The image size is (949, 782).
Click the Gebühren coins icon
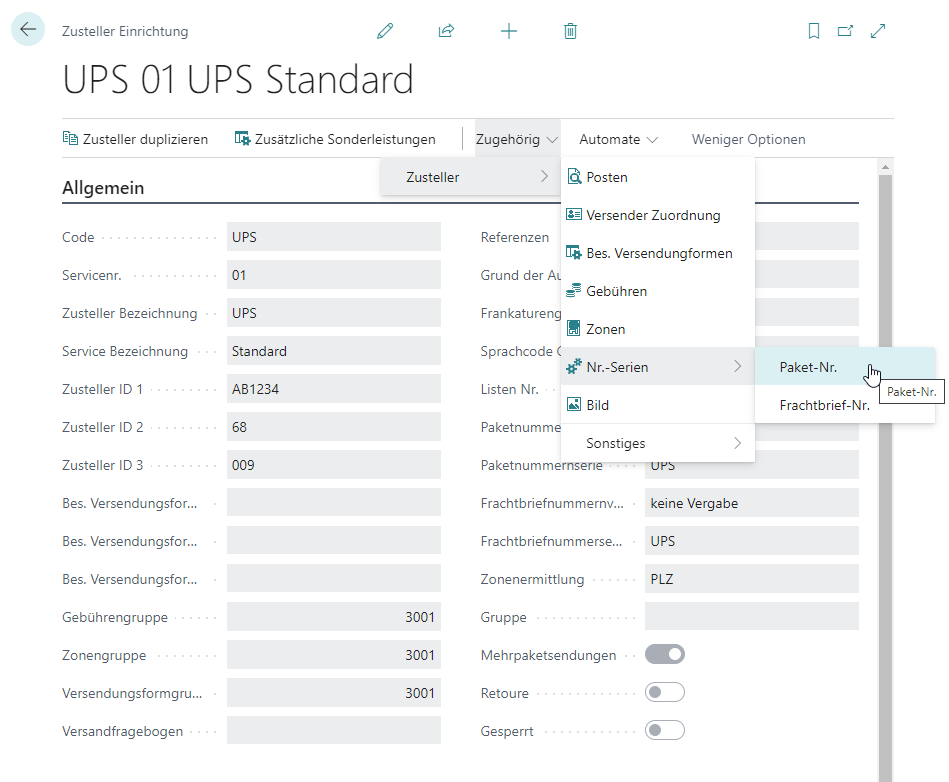click(x=574, y=291)
